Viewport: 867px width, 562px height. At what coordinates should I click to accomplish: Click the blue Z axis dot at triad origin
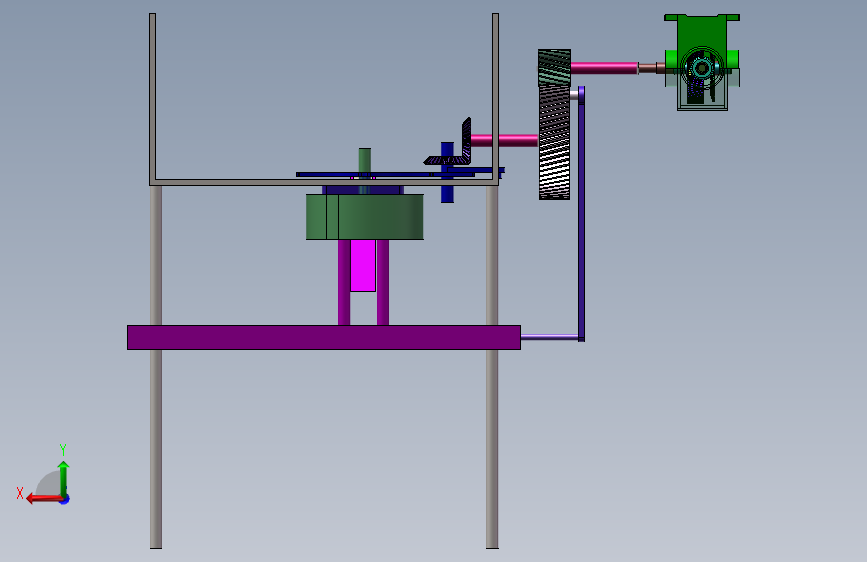65,500
